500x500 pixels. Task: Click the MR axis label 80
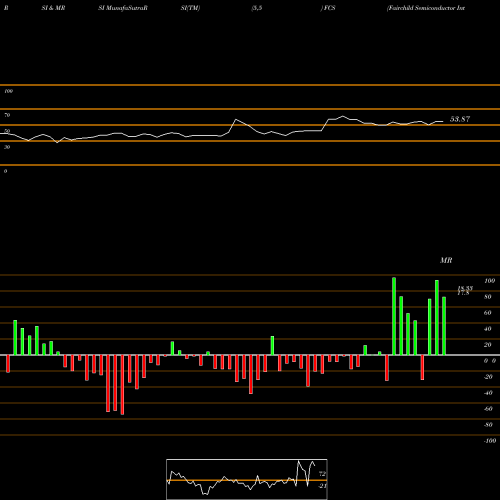(x=487, y=297)
